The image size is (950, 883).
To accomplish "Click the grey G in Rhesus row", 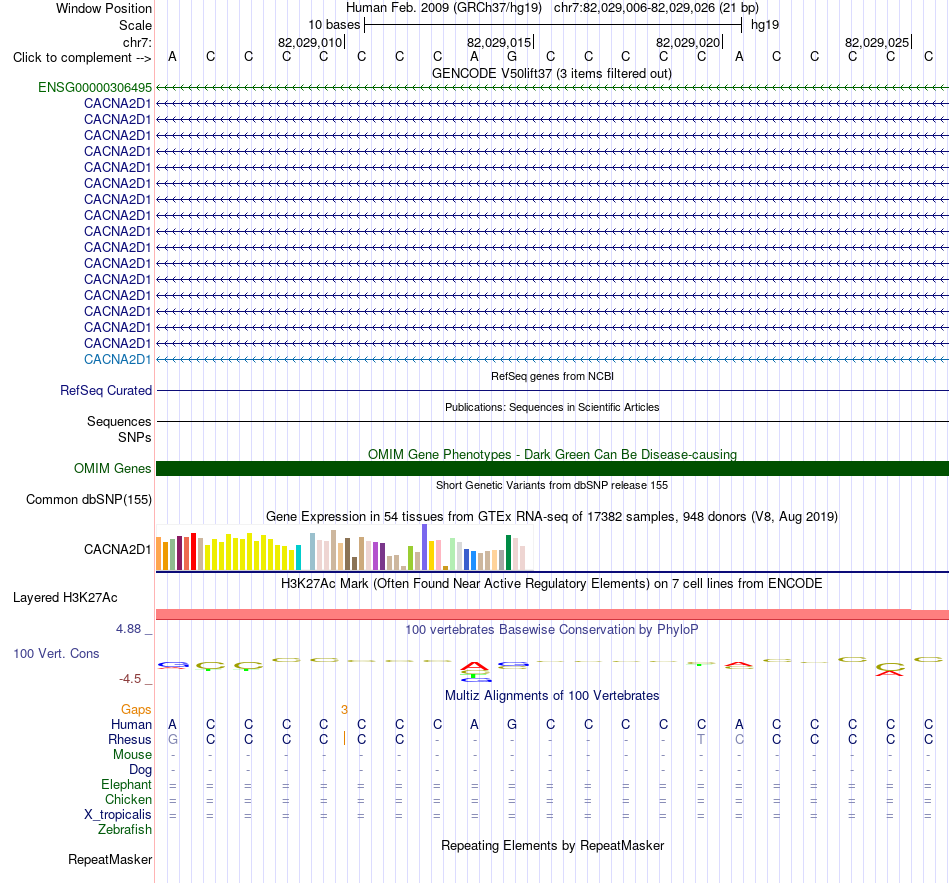I will (x=173, y=739).
